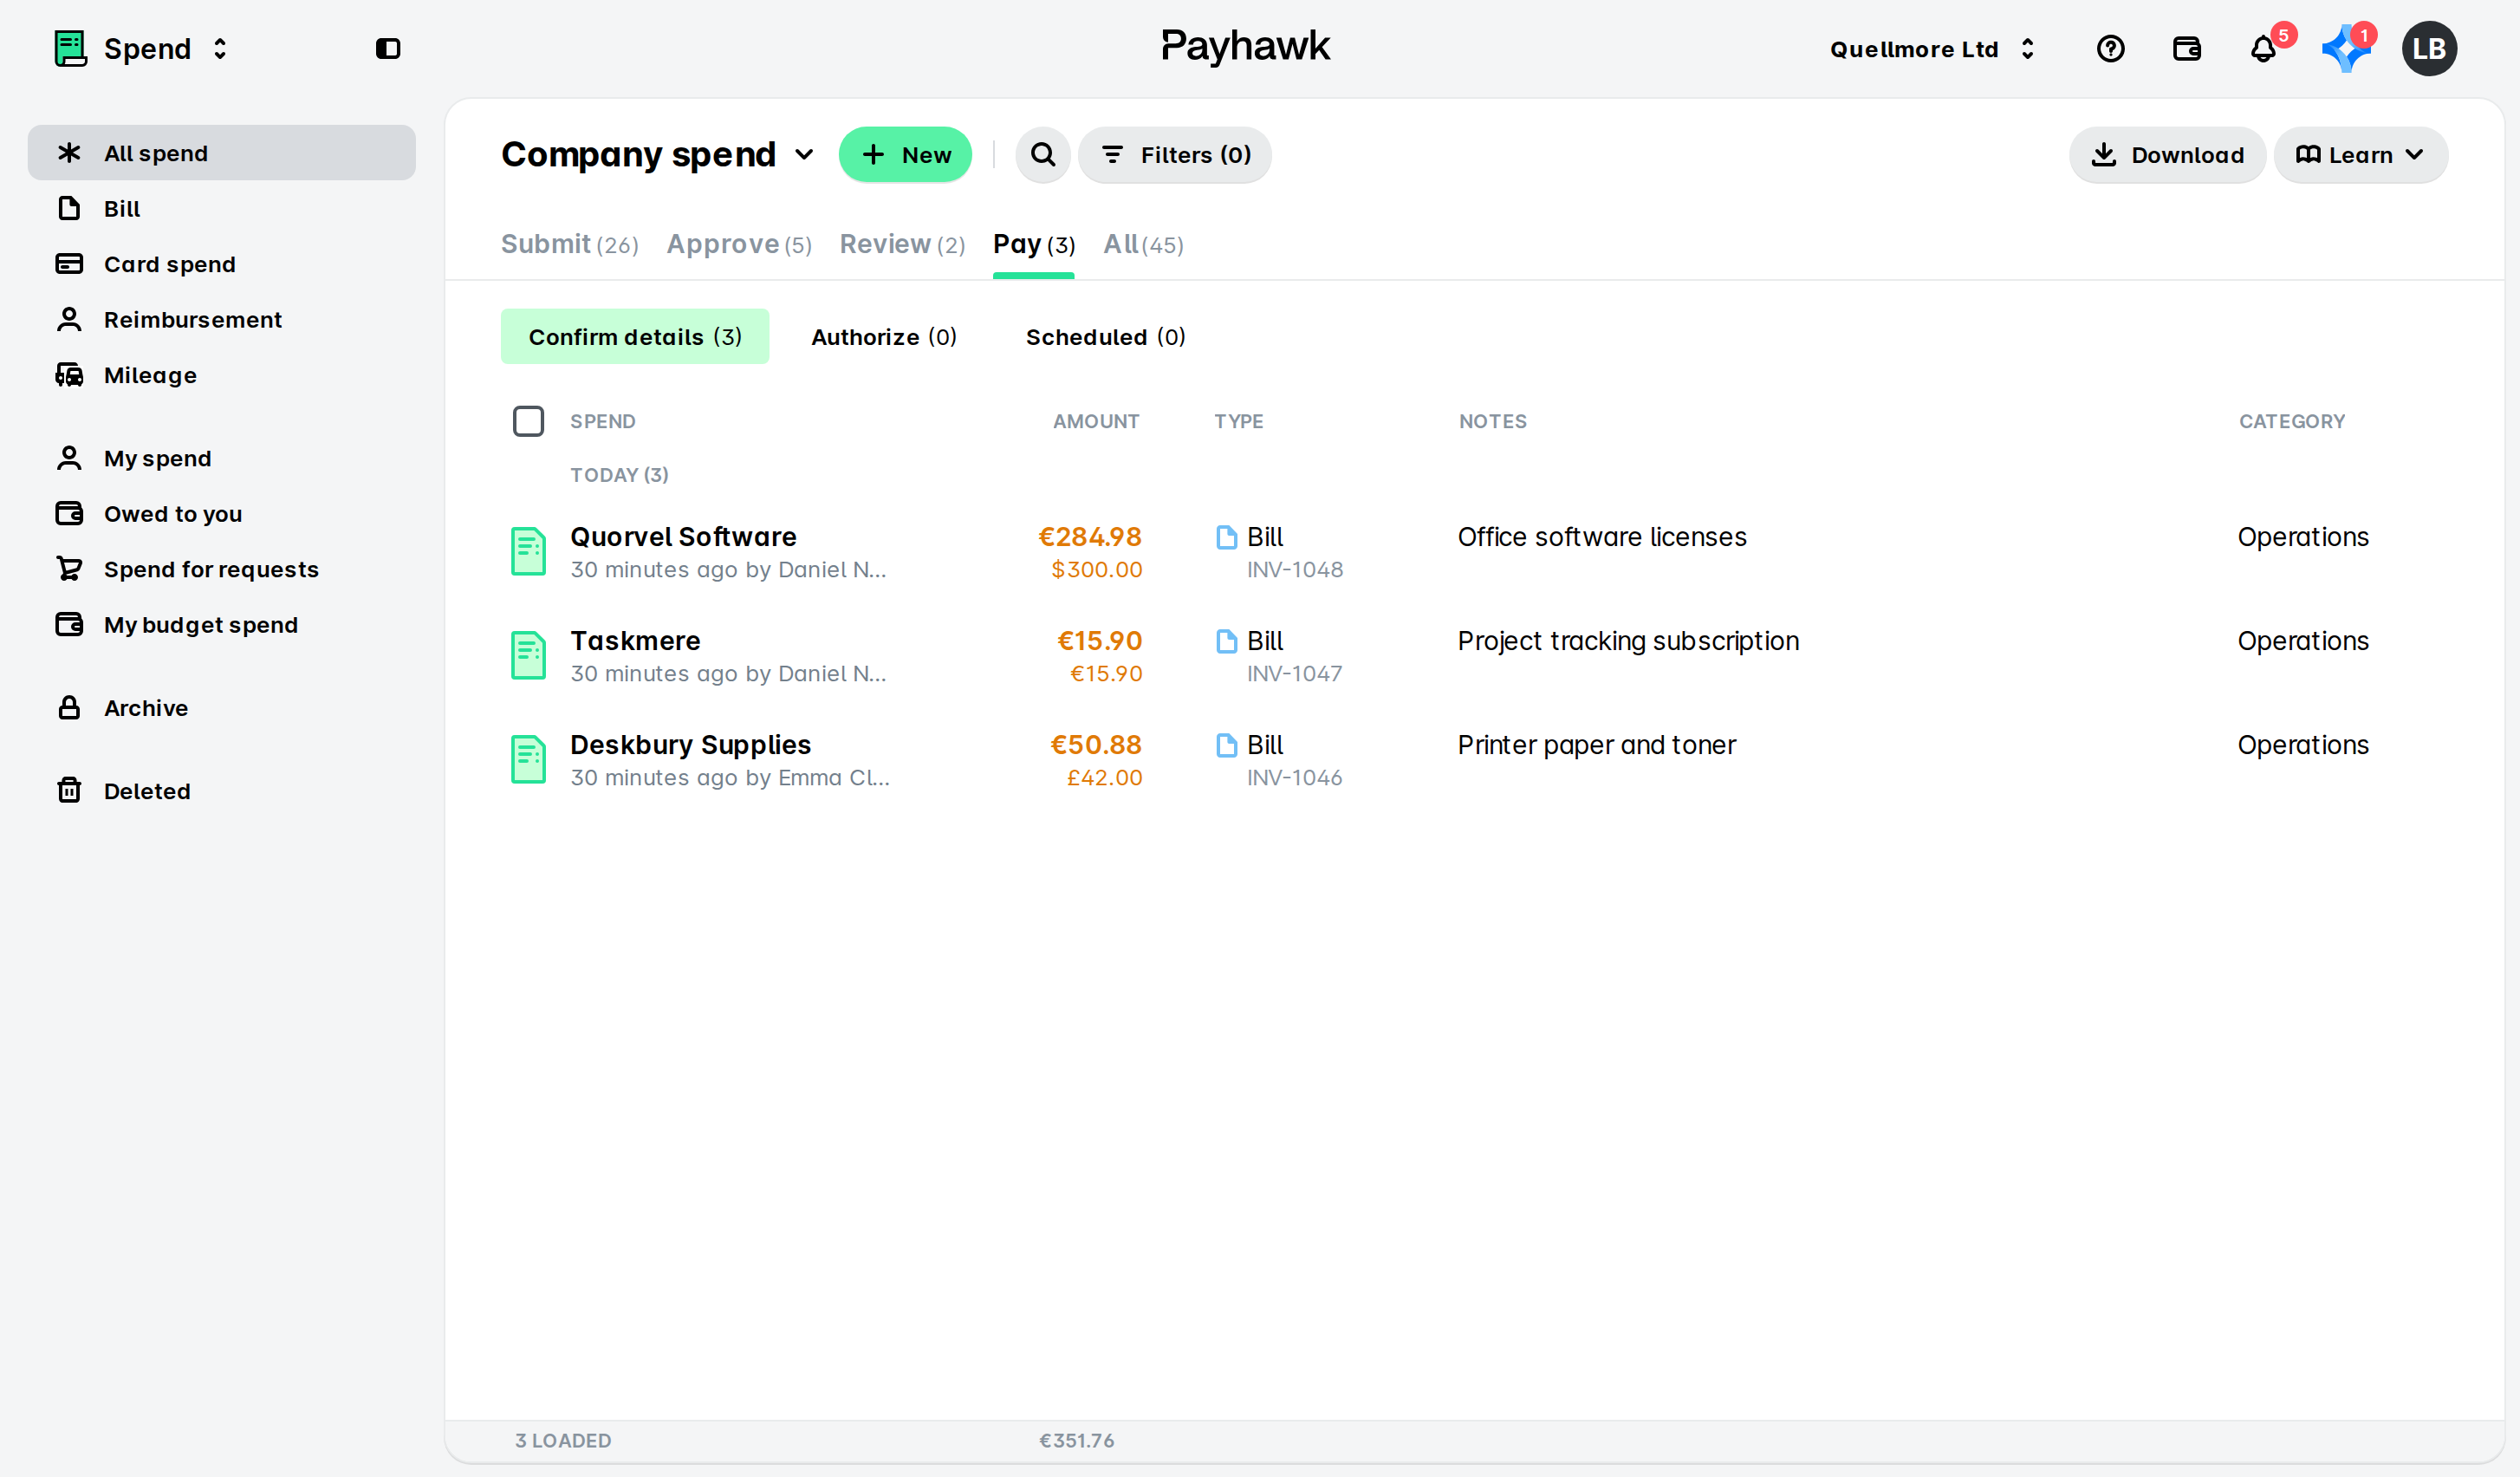Click the INV-1047 bill reference
The width and height of the screenshot is (2520, 1477).
click(x=1294, y=674)
